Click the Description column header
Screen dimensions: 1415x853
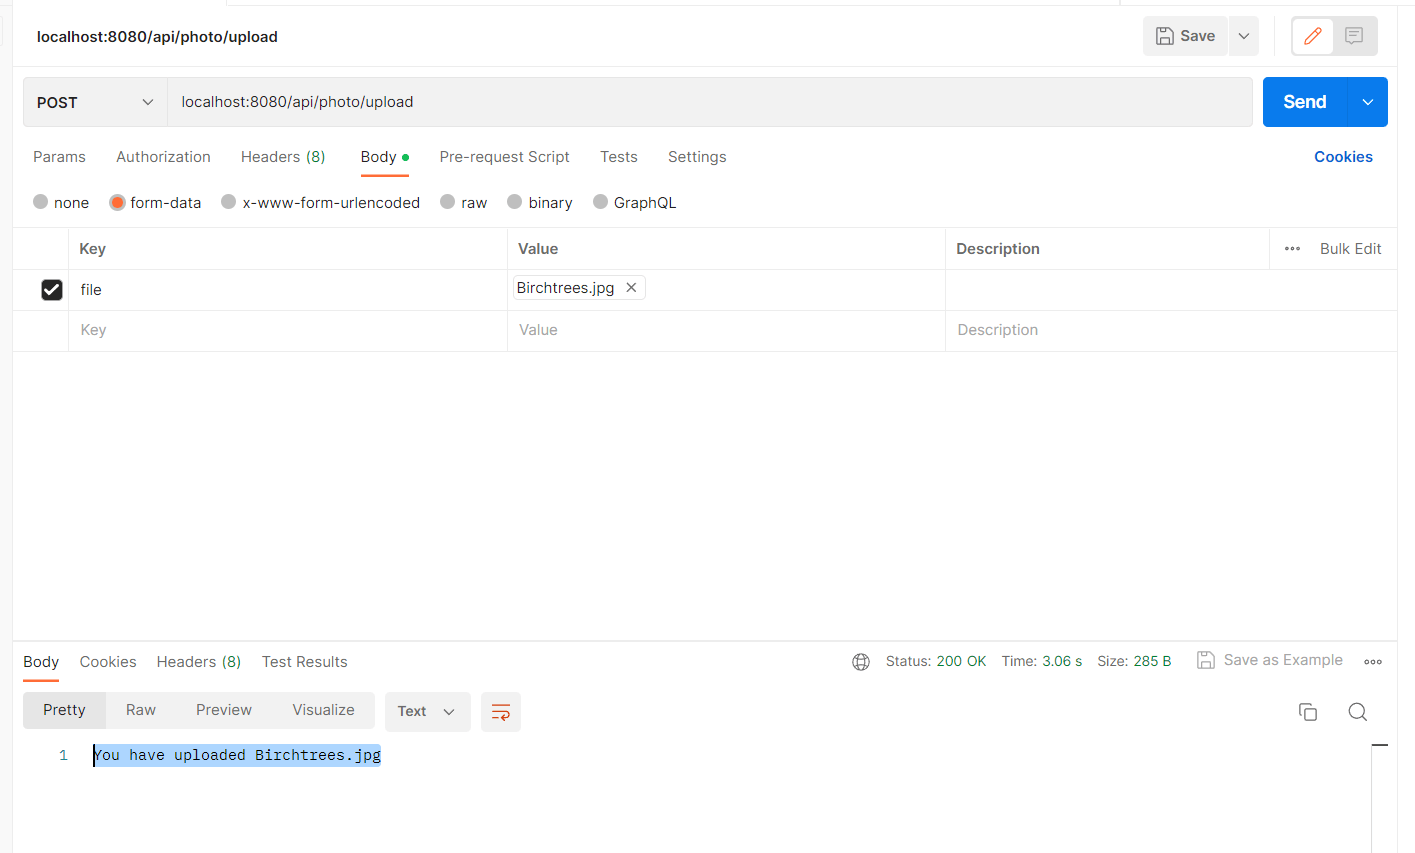pyautogui.click(x=998, y=249)
